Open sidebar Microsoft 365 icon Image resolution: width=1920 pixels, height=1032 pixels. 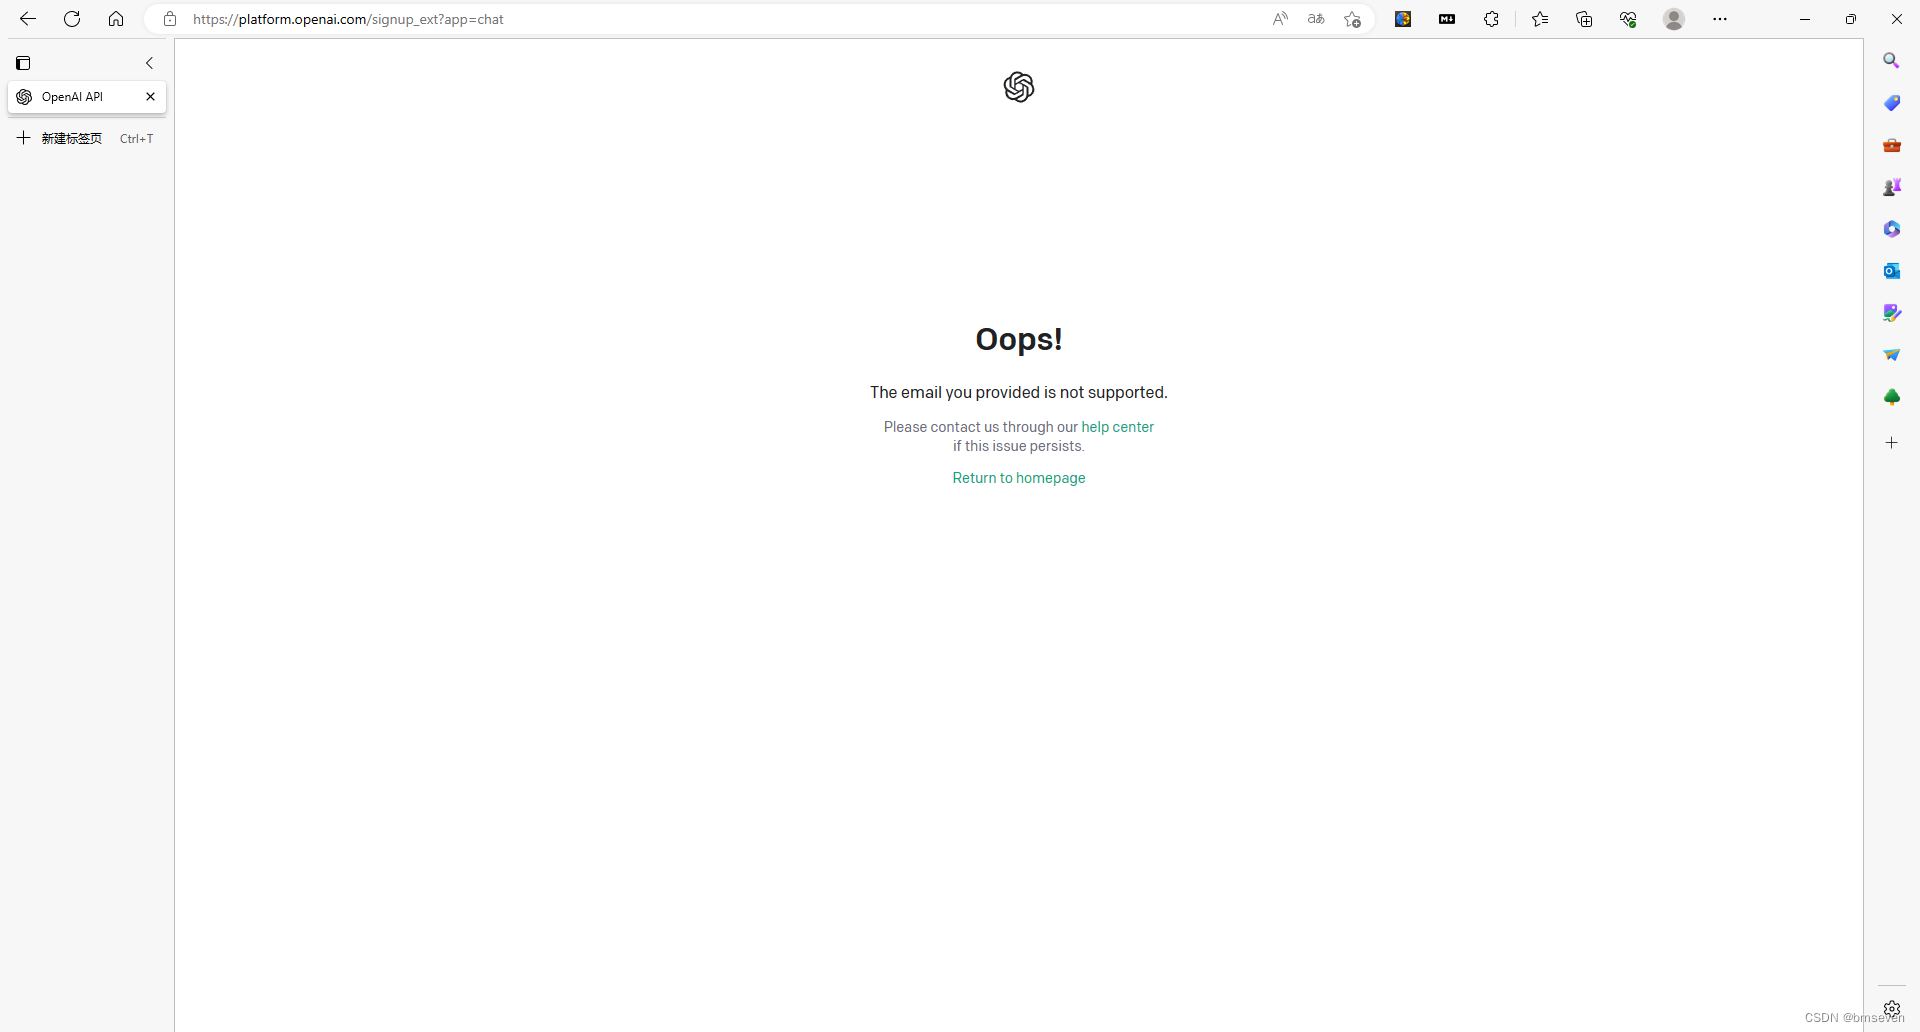[1891, 229]
